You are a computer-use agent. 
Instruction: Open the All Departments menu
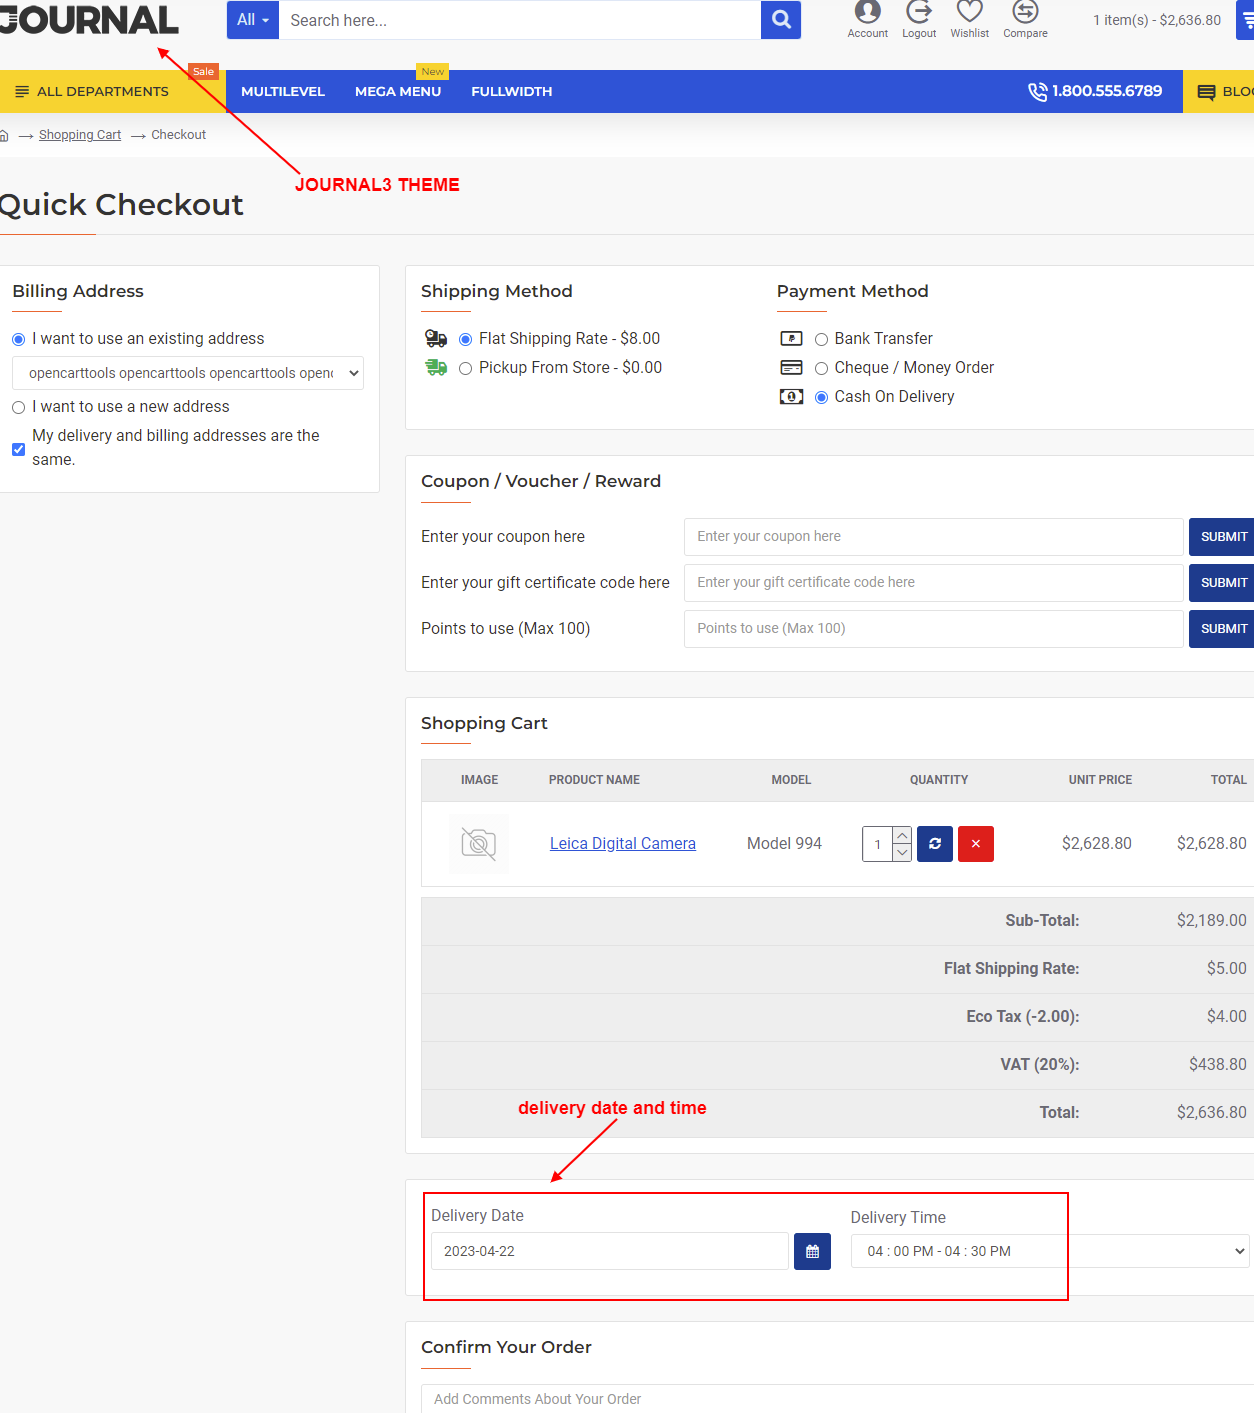point(93,92)
